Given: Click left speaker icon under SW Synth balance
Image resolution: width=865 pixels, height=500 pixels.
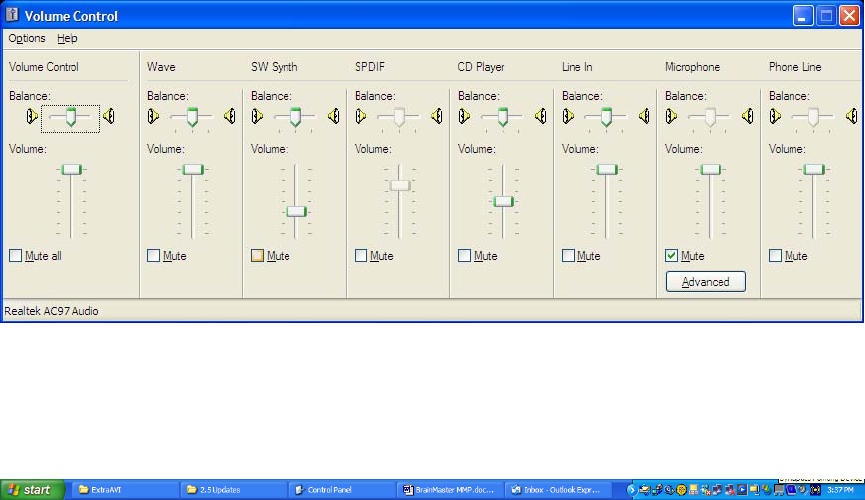Looking at the screenshot, I should 257,116.
